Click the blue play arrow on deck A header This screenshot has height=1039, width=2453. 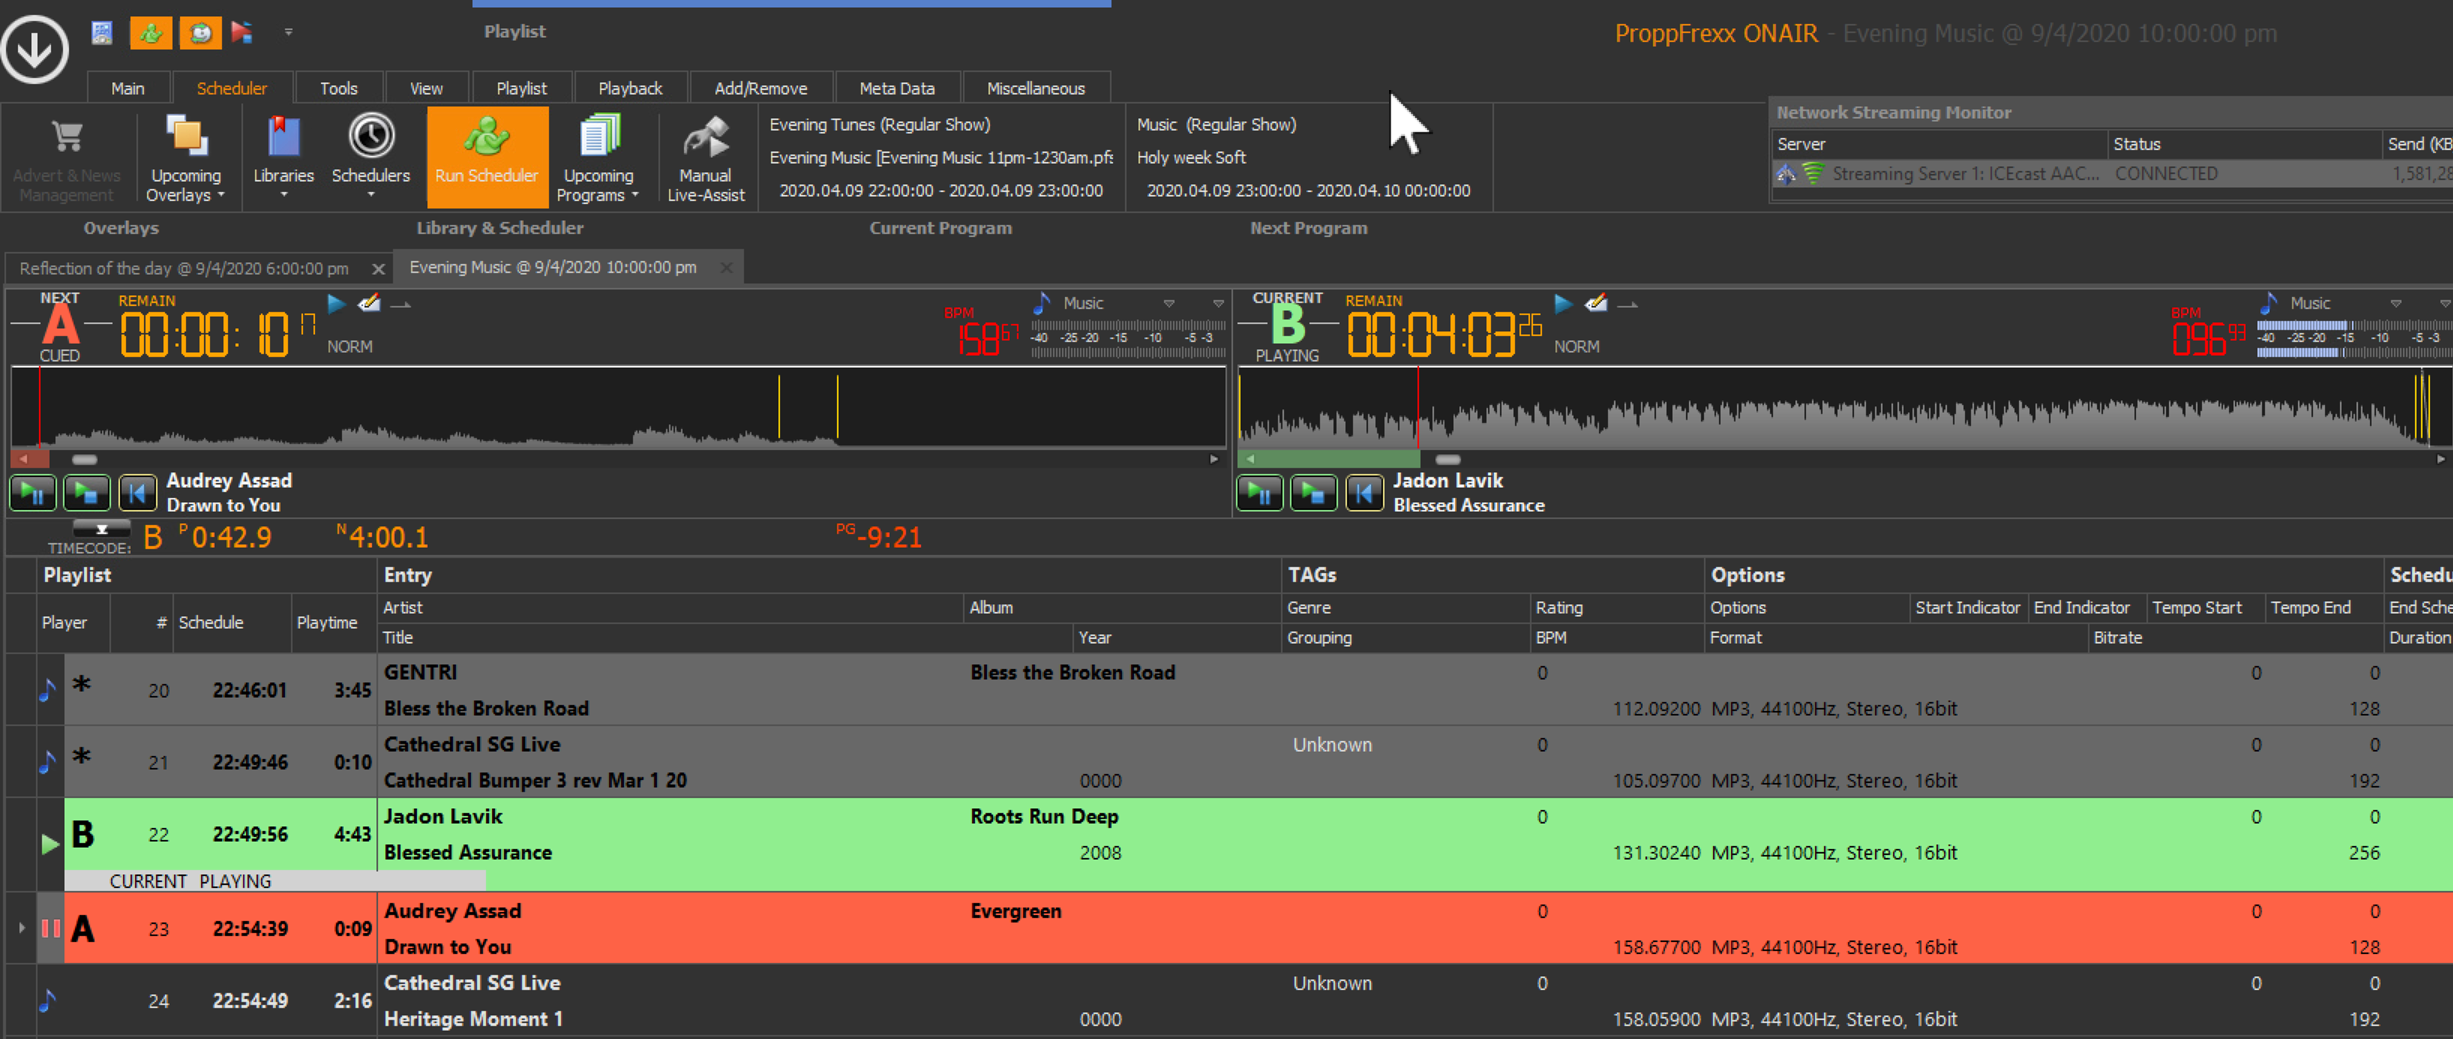pyautogui.click(x=337, y=304)
